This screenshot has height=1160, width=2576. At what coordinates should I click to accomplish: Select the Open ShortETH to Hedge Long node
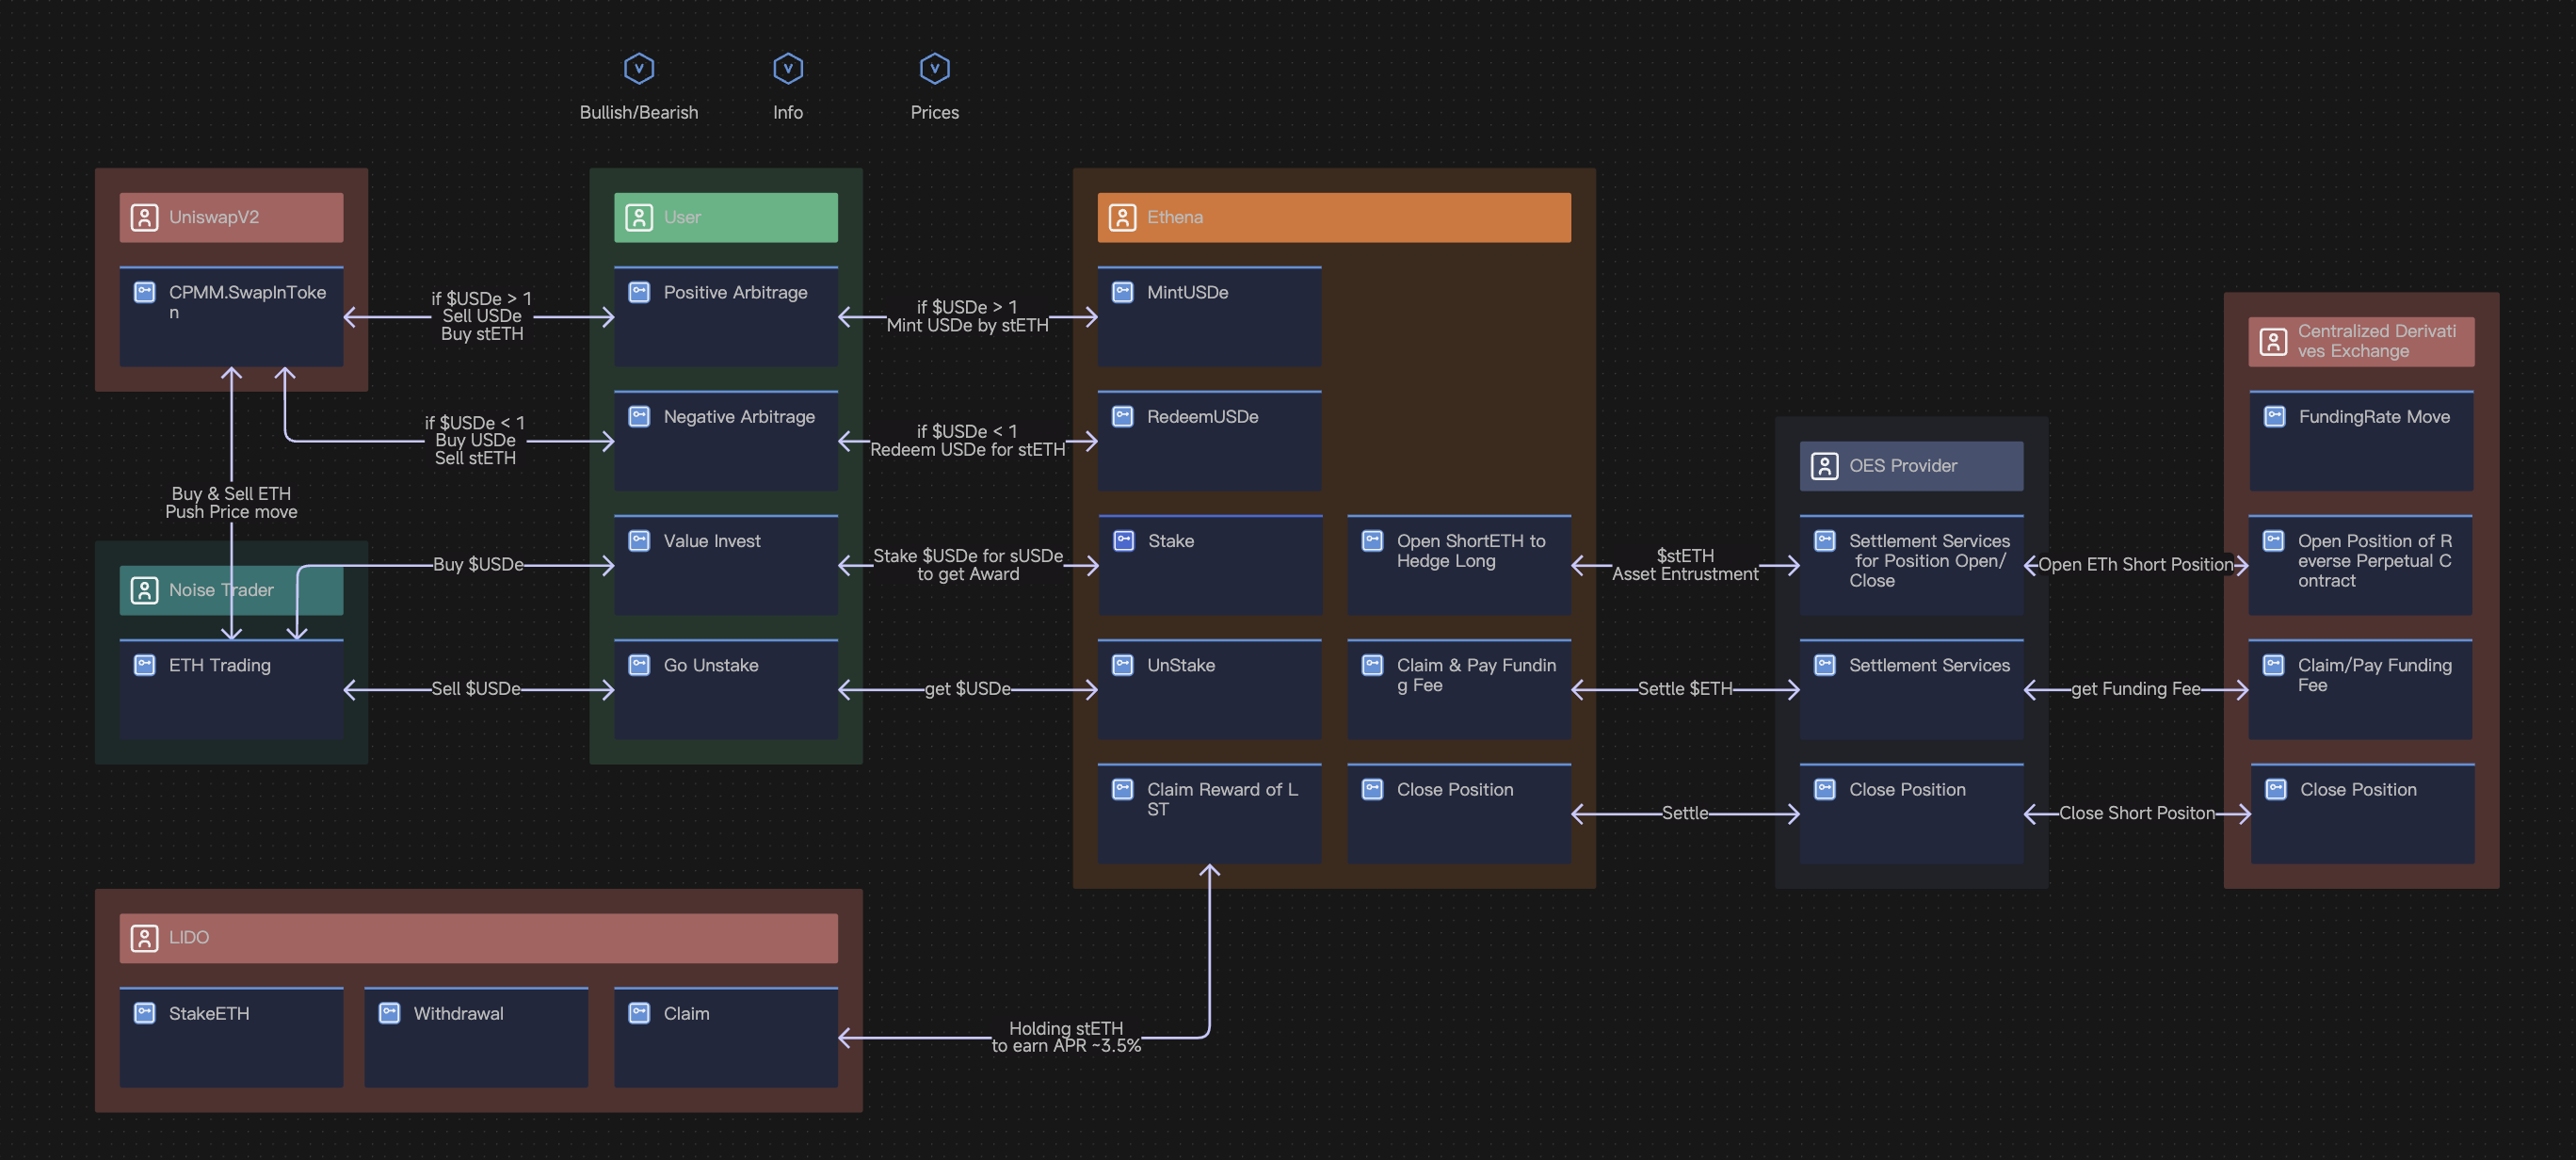tap(1458, 565)
